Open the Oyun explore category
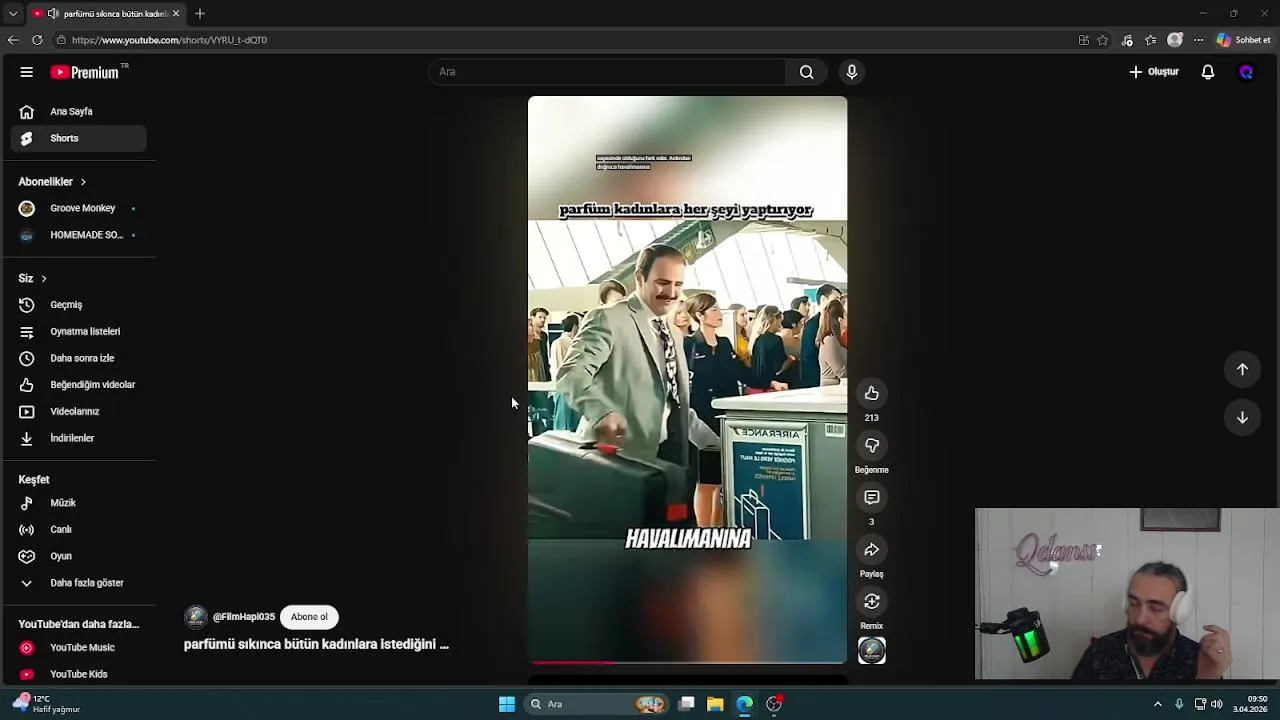Viewport: 1280px width, 720px height. (79, 556)
